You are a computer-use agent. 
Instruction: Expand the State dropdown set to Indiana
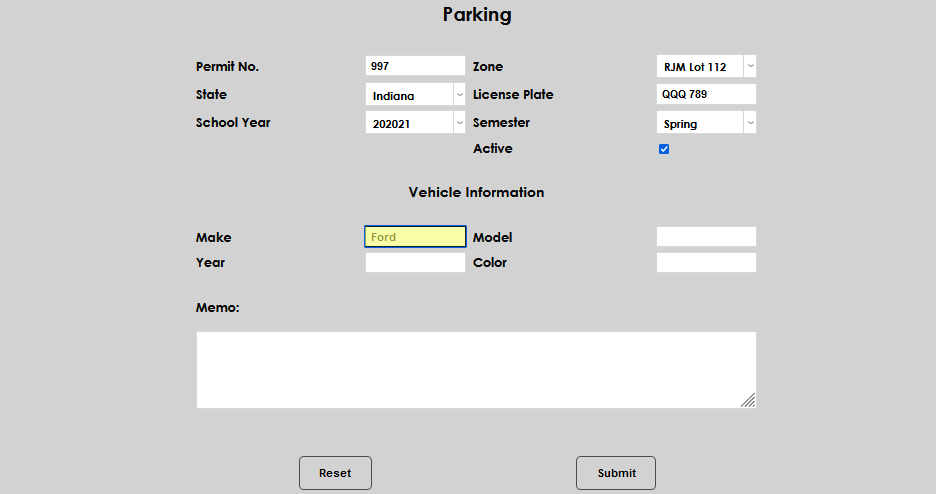click(415, 95)
